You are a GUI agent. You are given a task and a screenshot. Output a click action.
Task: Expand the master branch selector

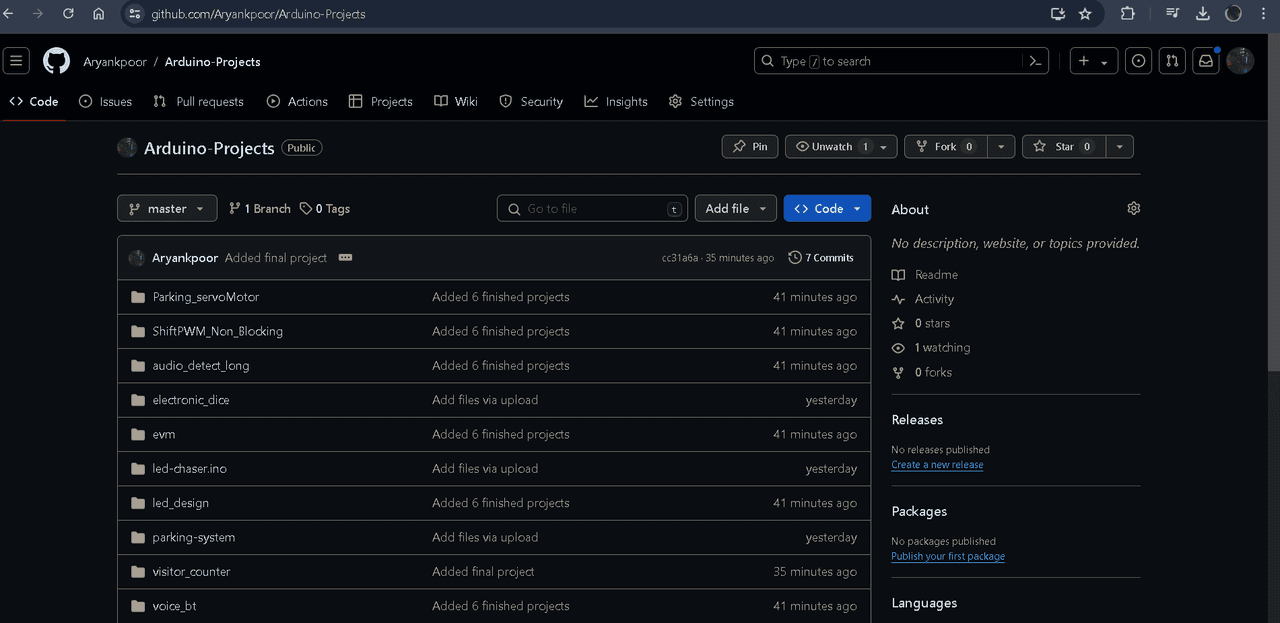pyautogui.click(x=167, y=208)
